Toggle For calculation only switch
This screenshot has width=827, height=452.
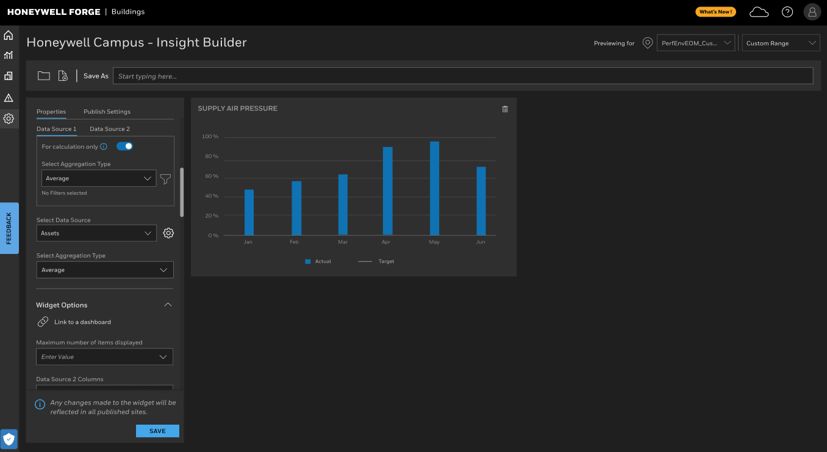[x=124, y=146]
